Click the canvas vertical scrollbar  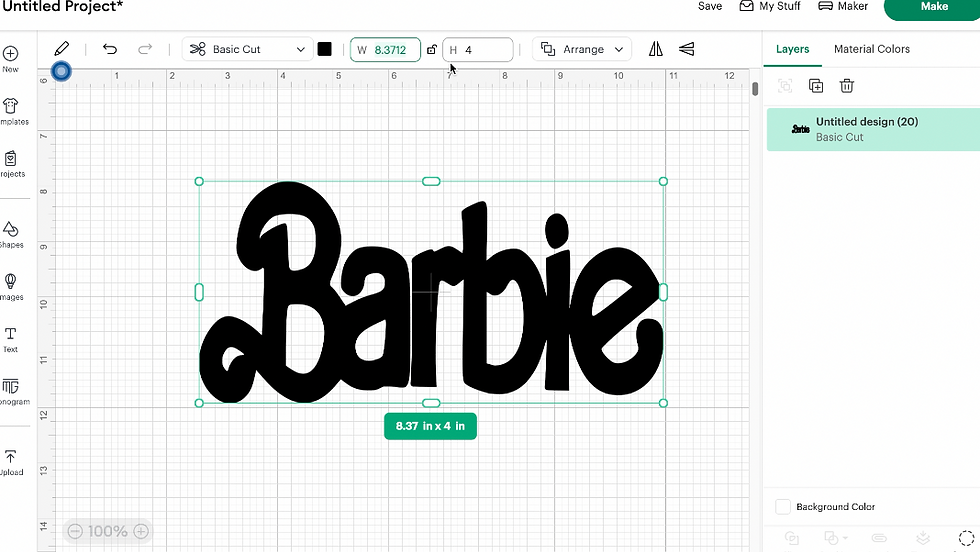pos(755,89)
